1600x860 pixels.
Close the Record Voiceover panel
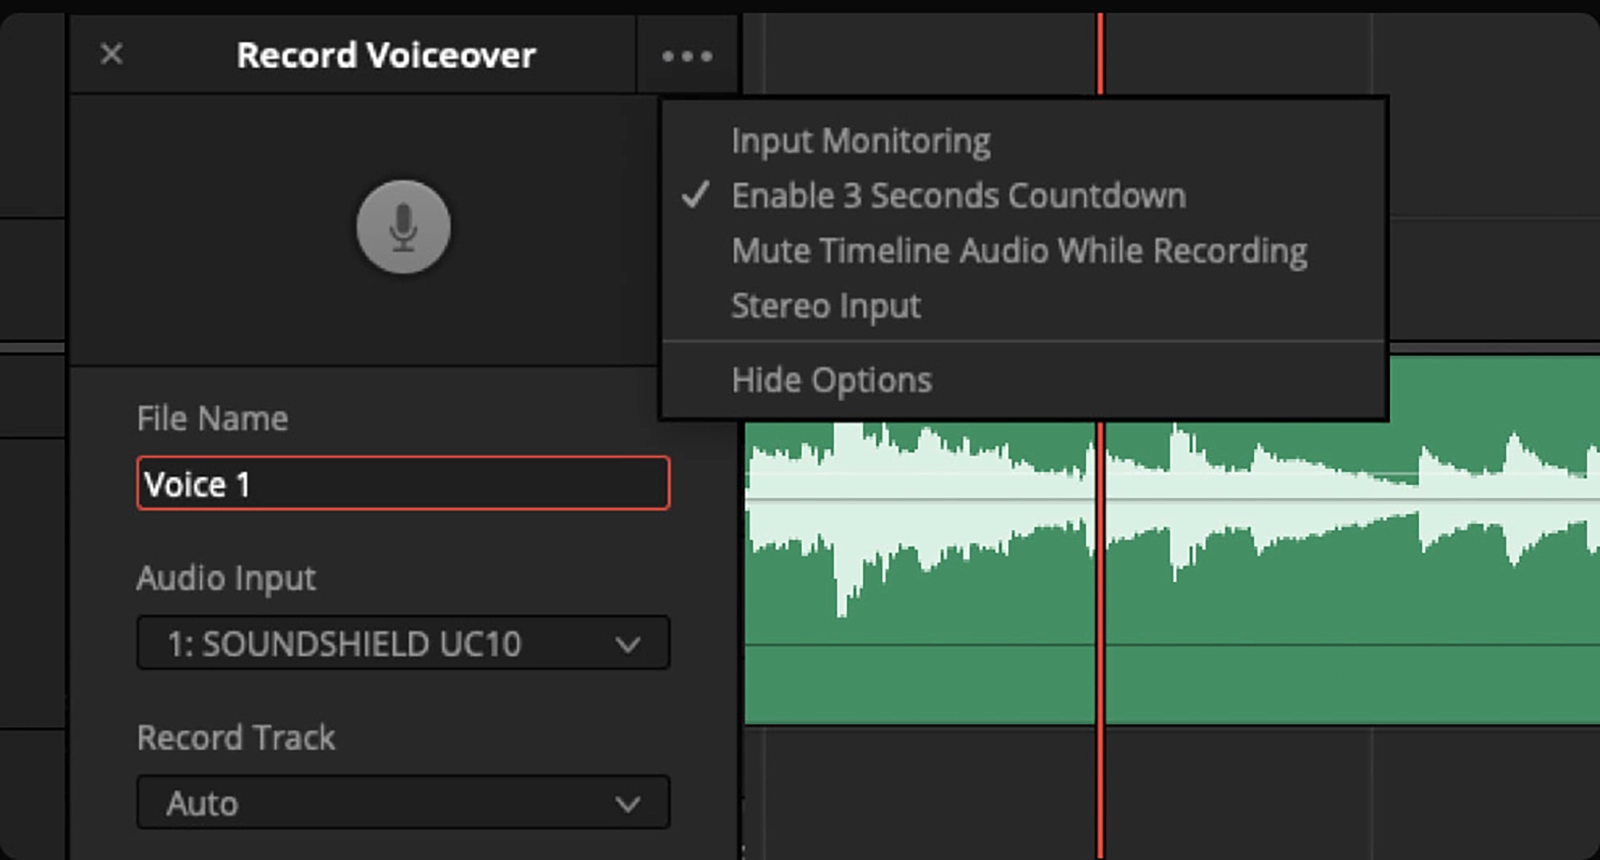click(x=112, y=54)
